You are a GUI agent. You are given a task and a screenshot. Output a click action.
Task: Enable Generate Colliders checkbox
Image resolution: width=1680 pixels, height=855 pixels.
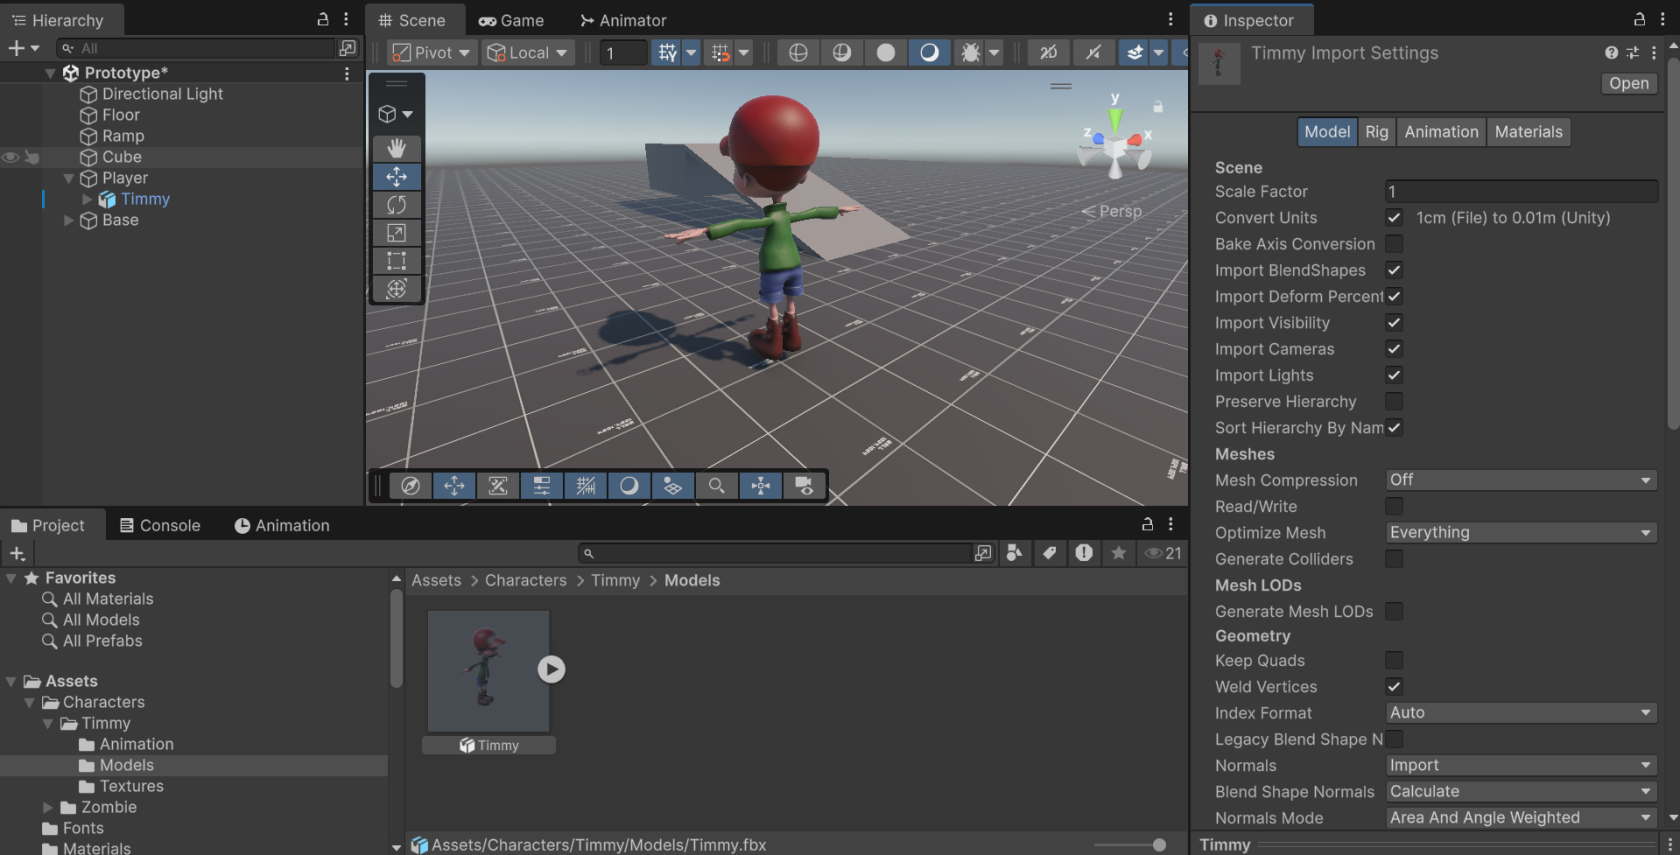pos(1394,559)
